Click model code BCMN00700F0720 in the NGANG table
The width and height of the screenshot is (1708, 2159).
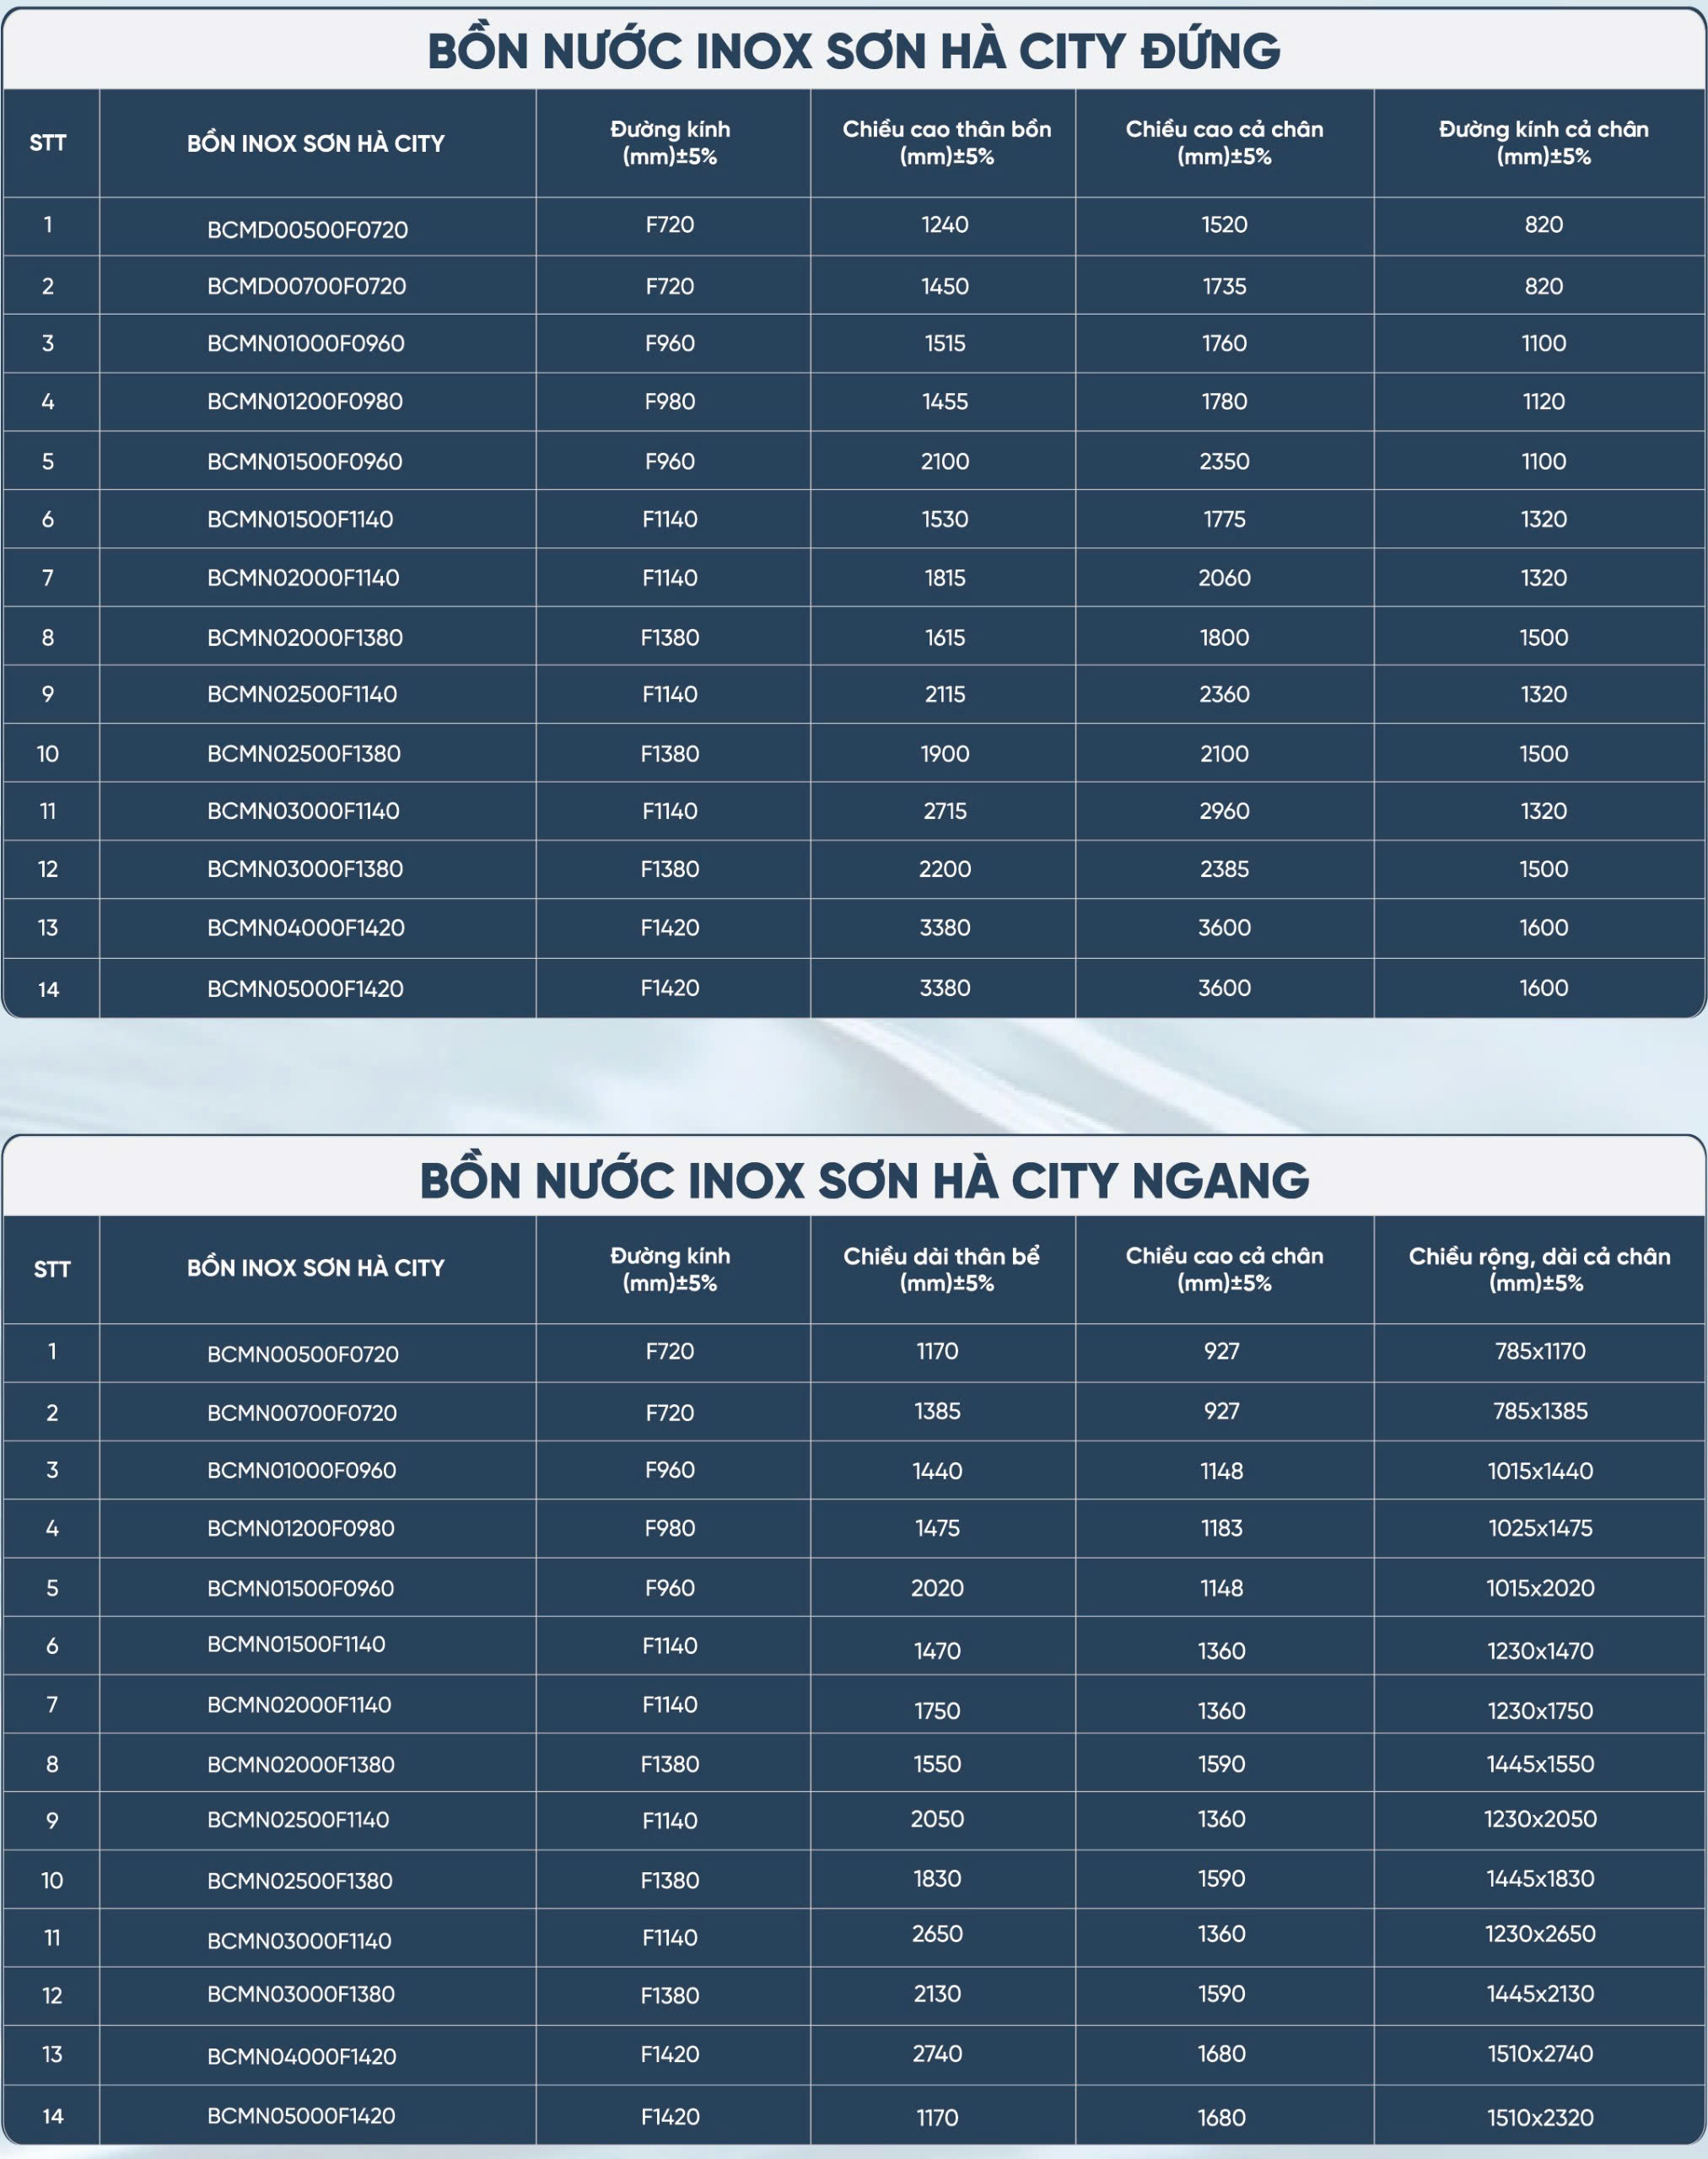302,1413
